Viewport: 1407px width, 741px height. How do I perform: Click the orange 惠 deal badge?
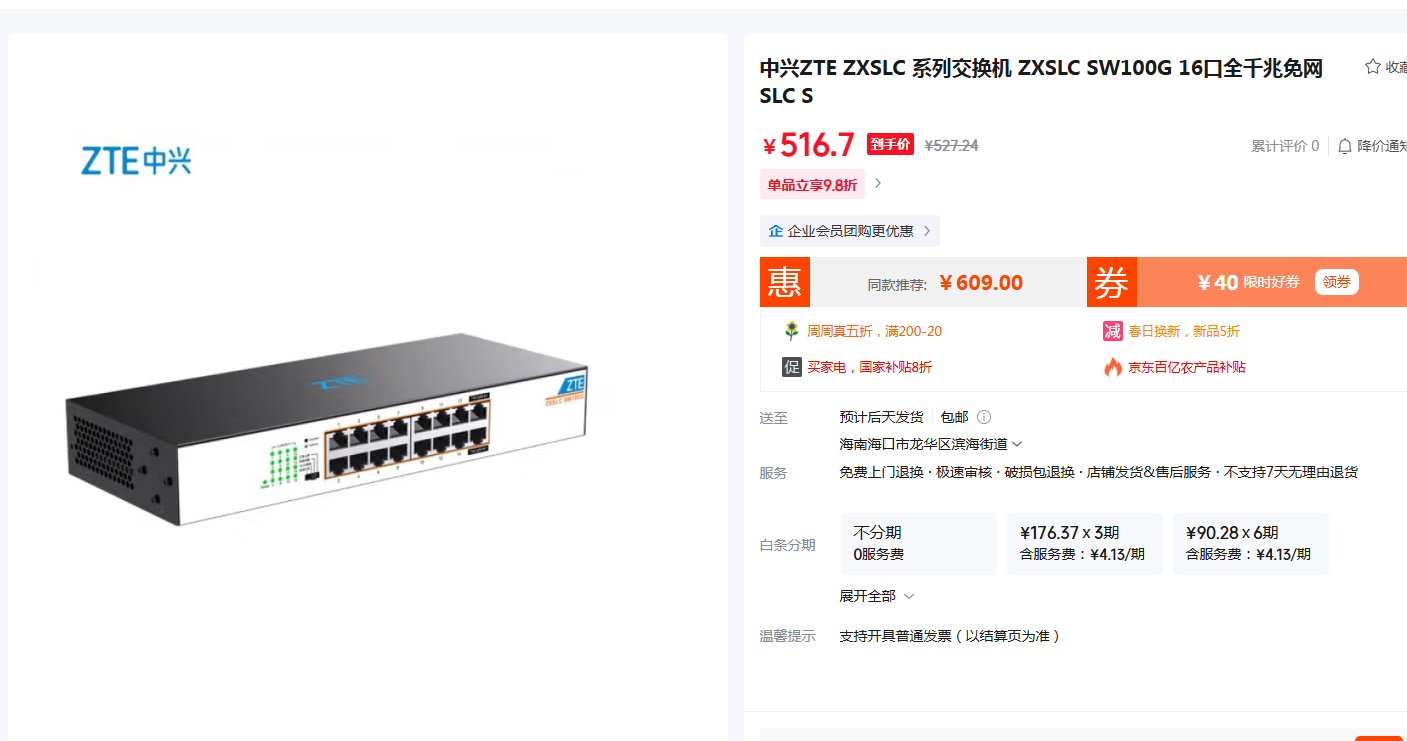pos(785,282)
